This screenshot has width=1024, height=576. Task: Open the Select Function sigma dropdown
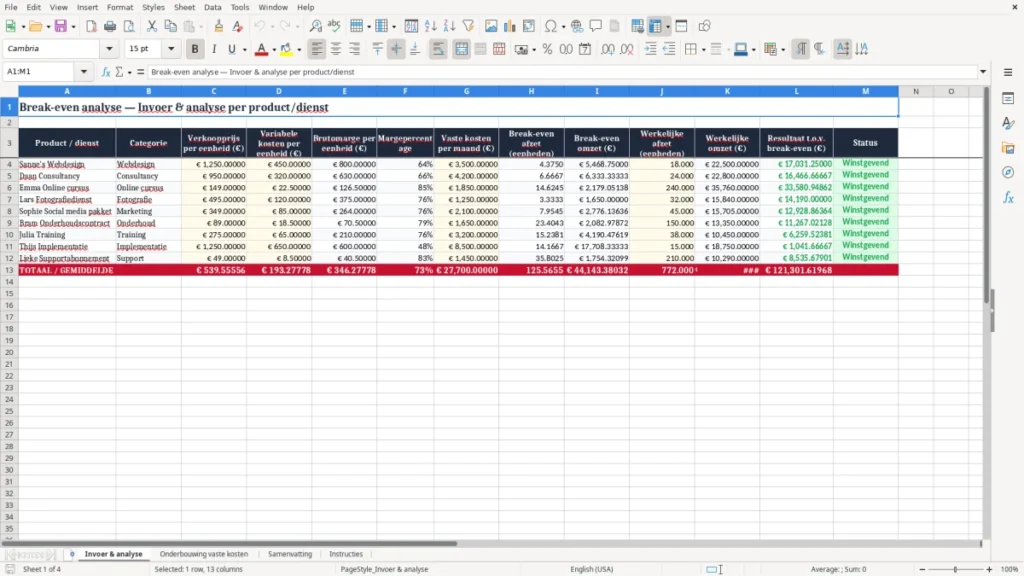coord(129,72)
